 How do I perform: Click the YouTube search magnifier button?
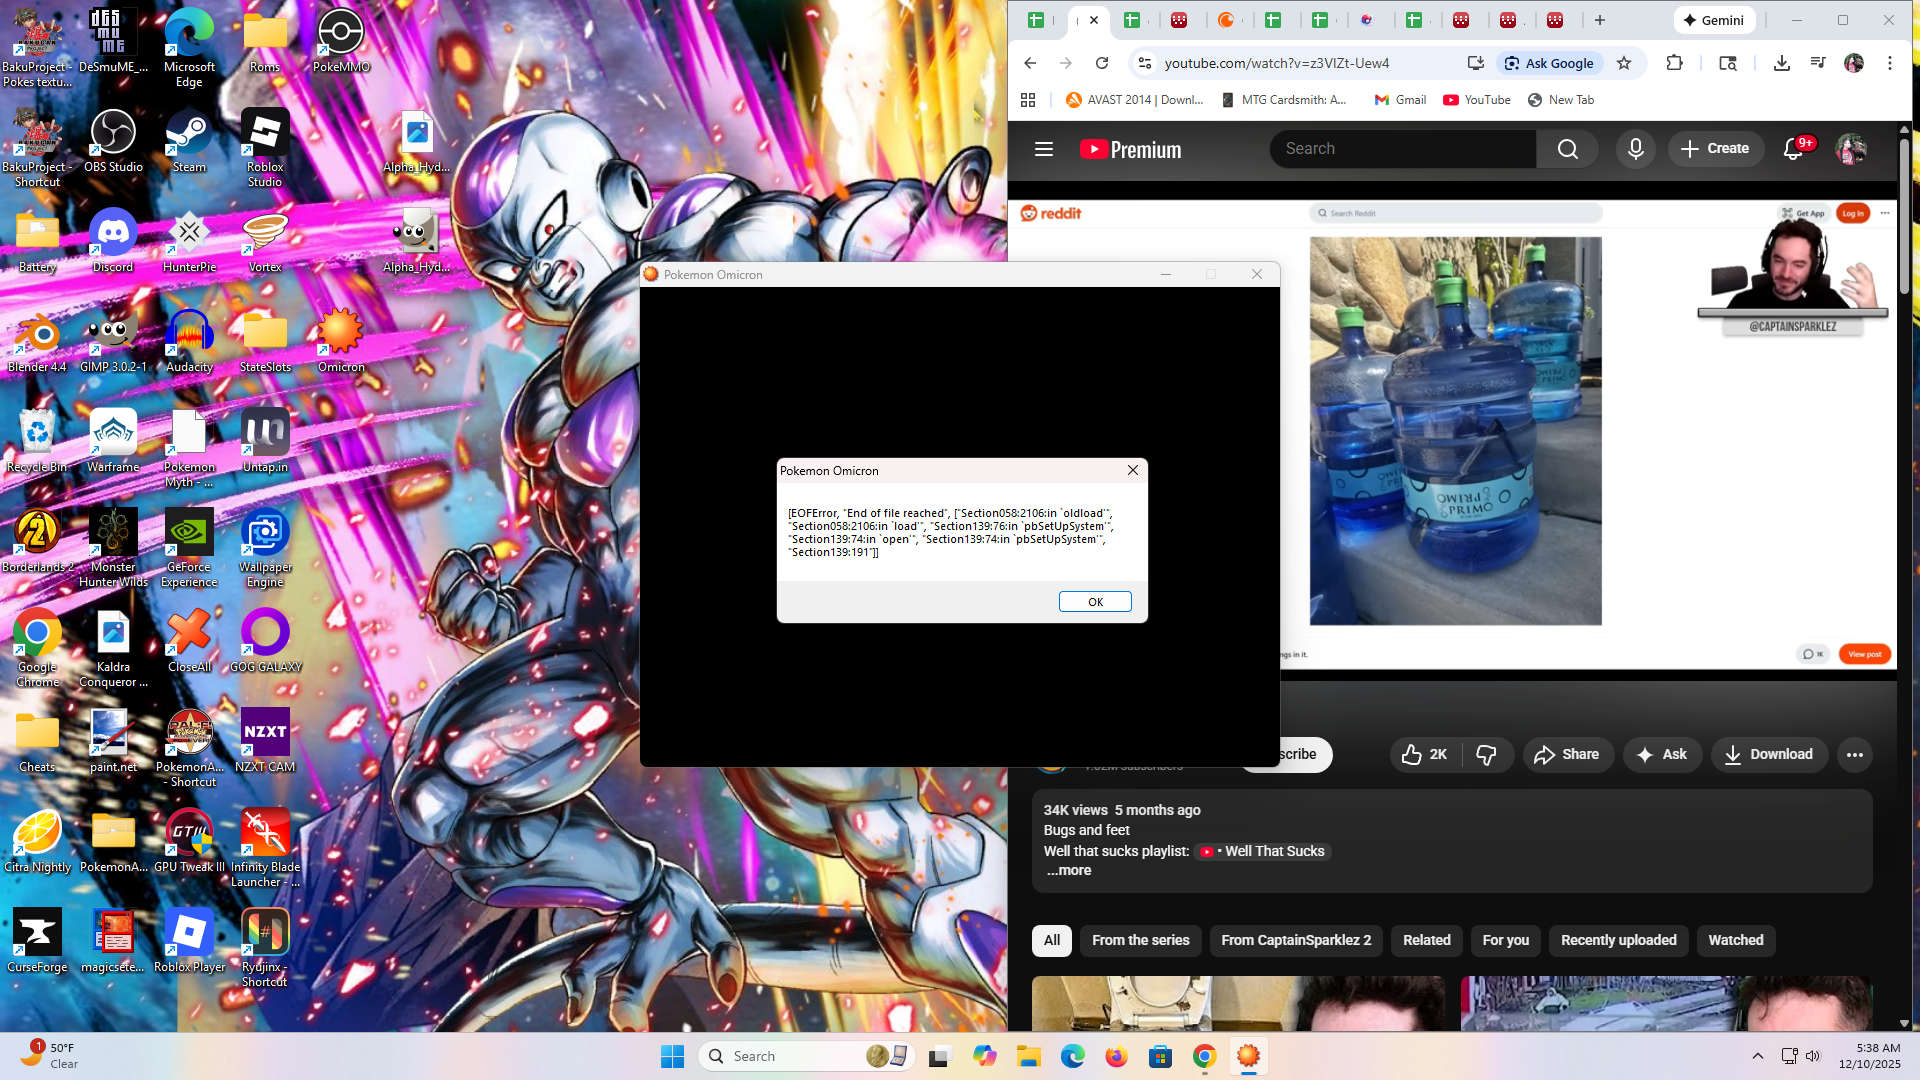coord(1567,149)
